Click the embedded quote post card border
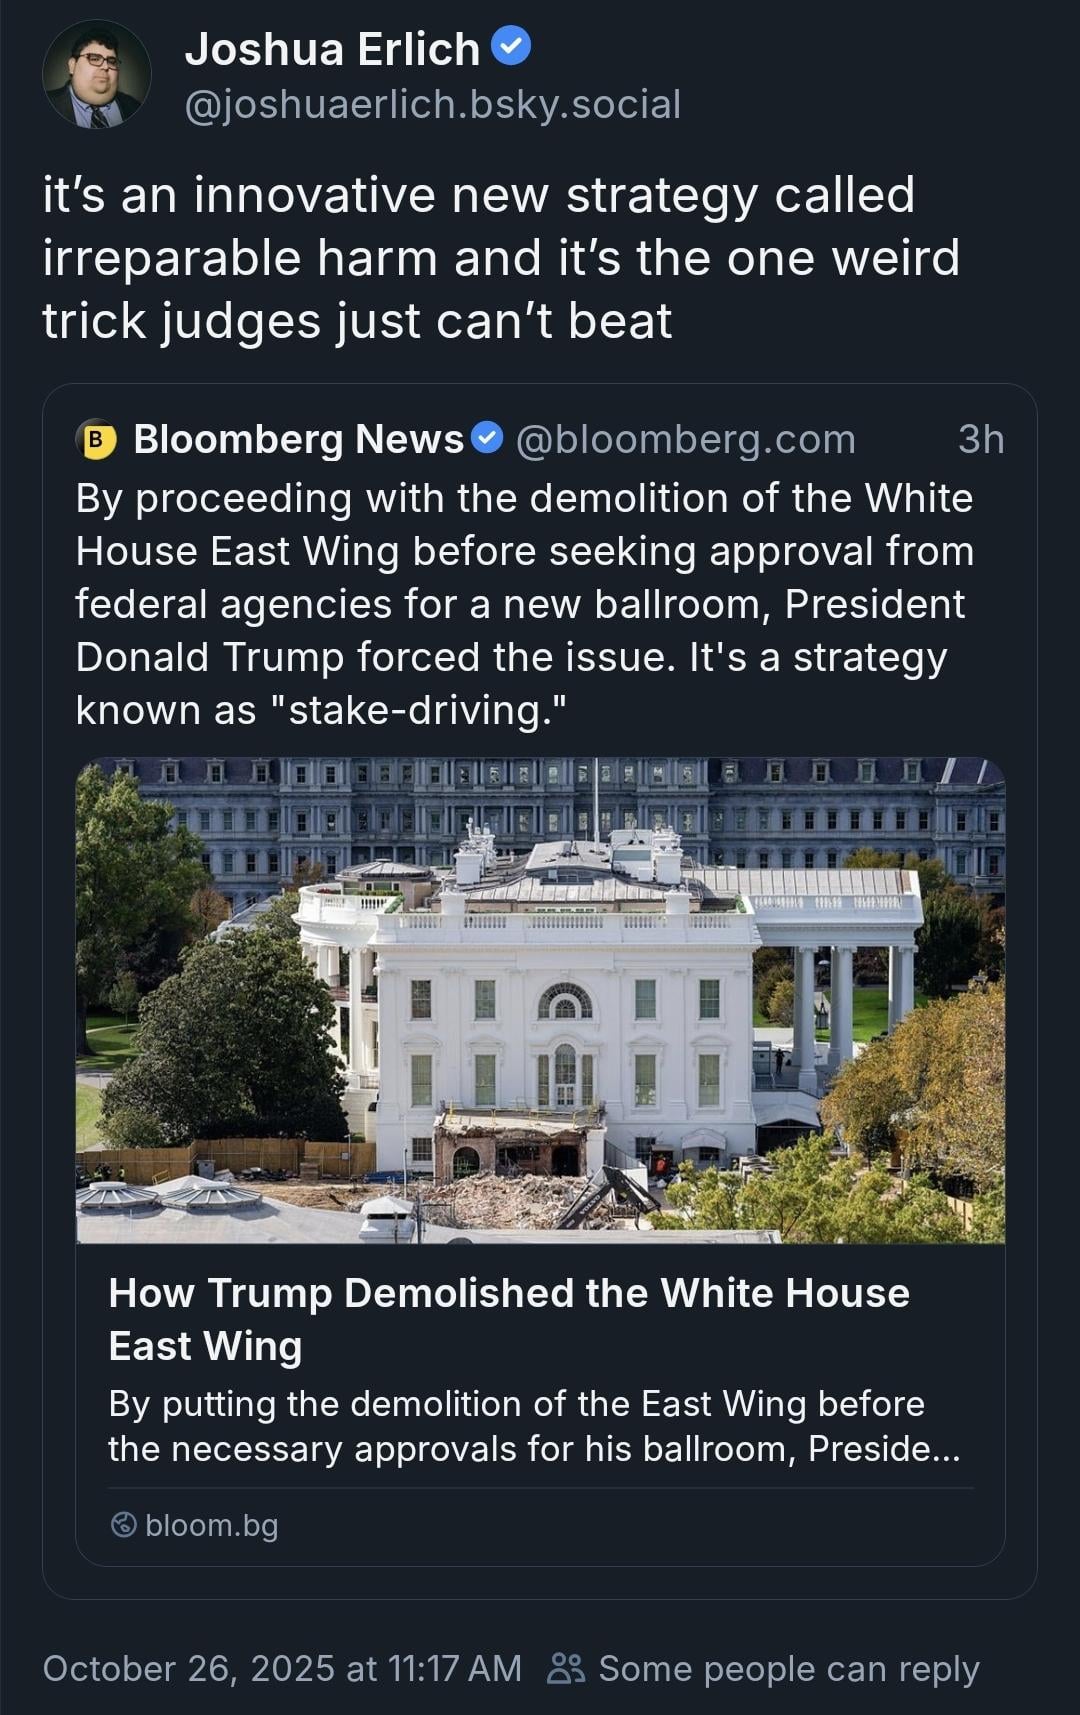The width and height of the screenshot is (1080, 1715). [540, 991]
